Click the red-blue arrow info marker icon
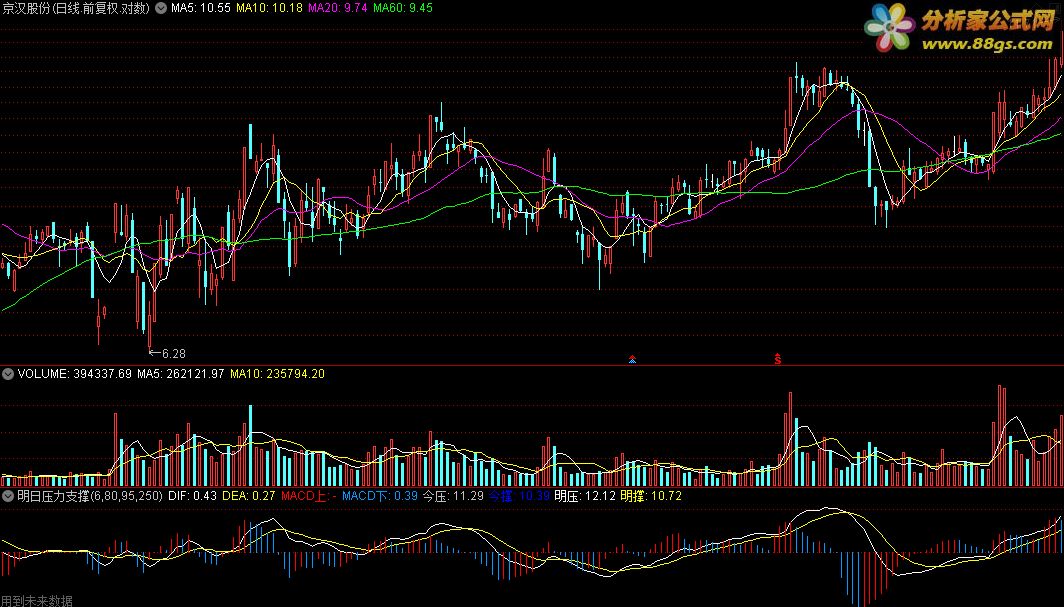This screenshot has height=607, width=1064. 632,359
